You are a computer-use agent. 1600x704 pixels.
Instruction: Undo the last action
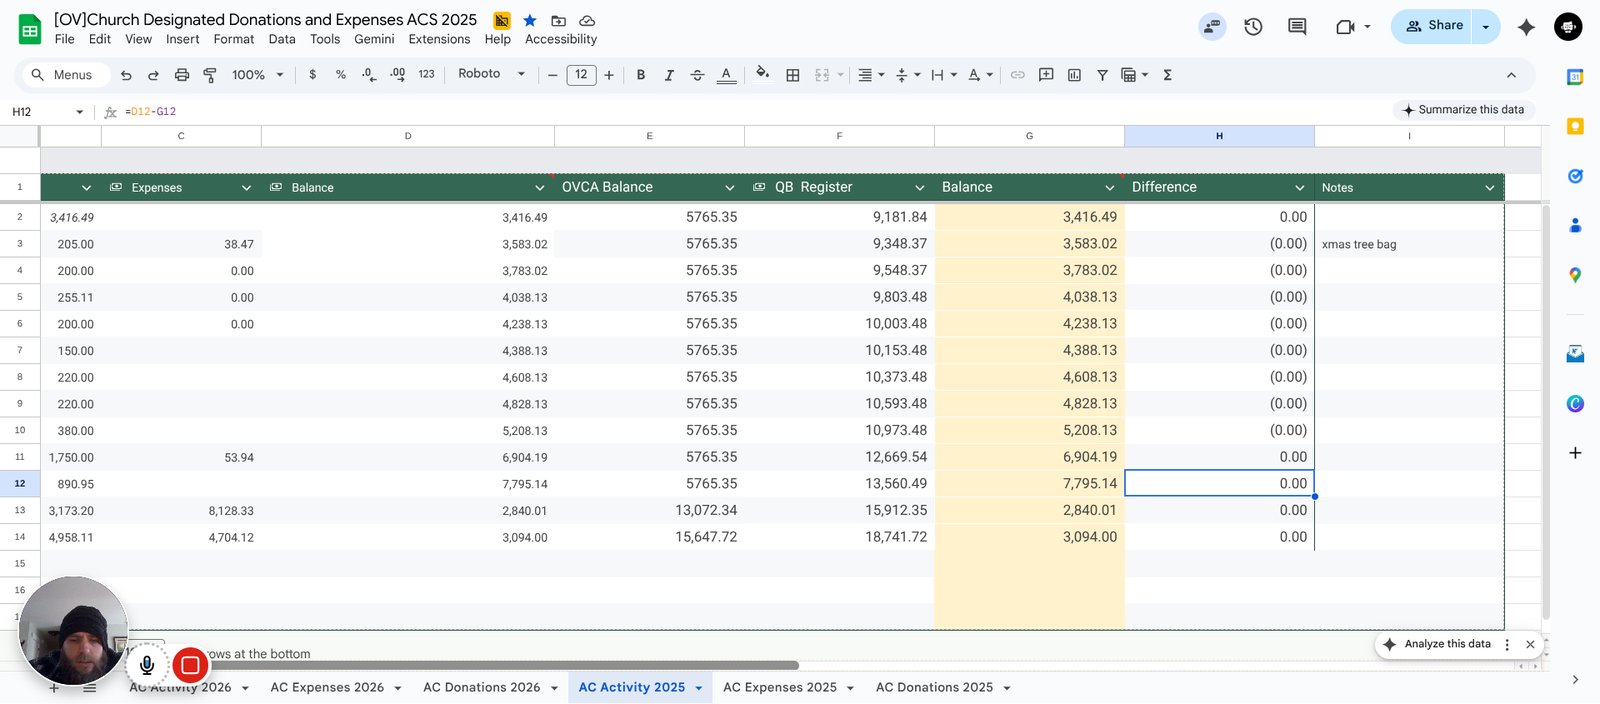pyautogui.click(x=126, y=75)
